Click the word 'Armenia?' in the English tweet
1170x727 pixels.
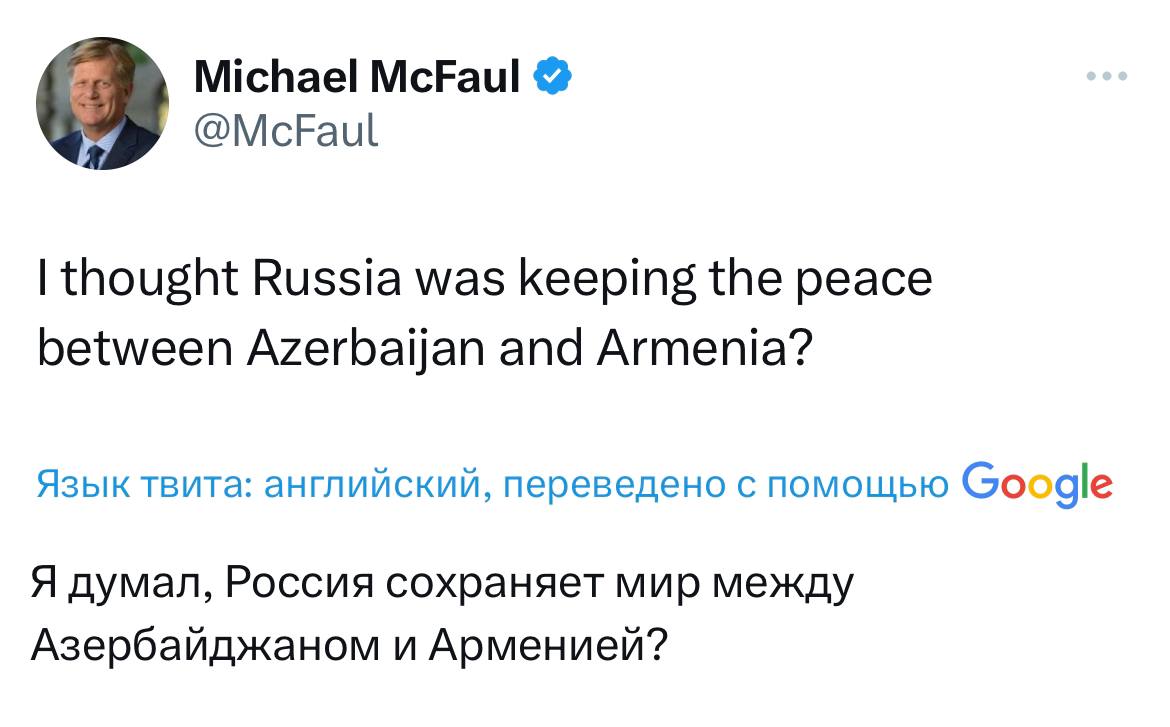[704, 348]
